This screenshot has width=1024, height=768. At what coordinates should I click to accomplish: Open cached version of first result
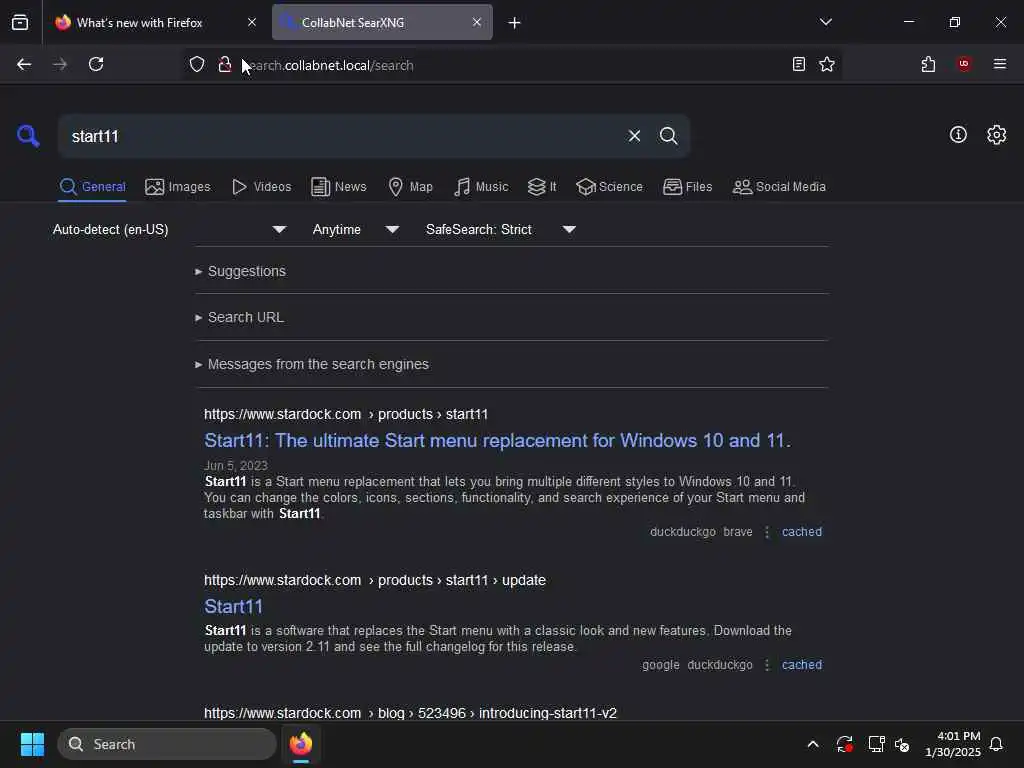pyautogui.click(x=801, y=532)
